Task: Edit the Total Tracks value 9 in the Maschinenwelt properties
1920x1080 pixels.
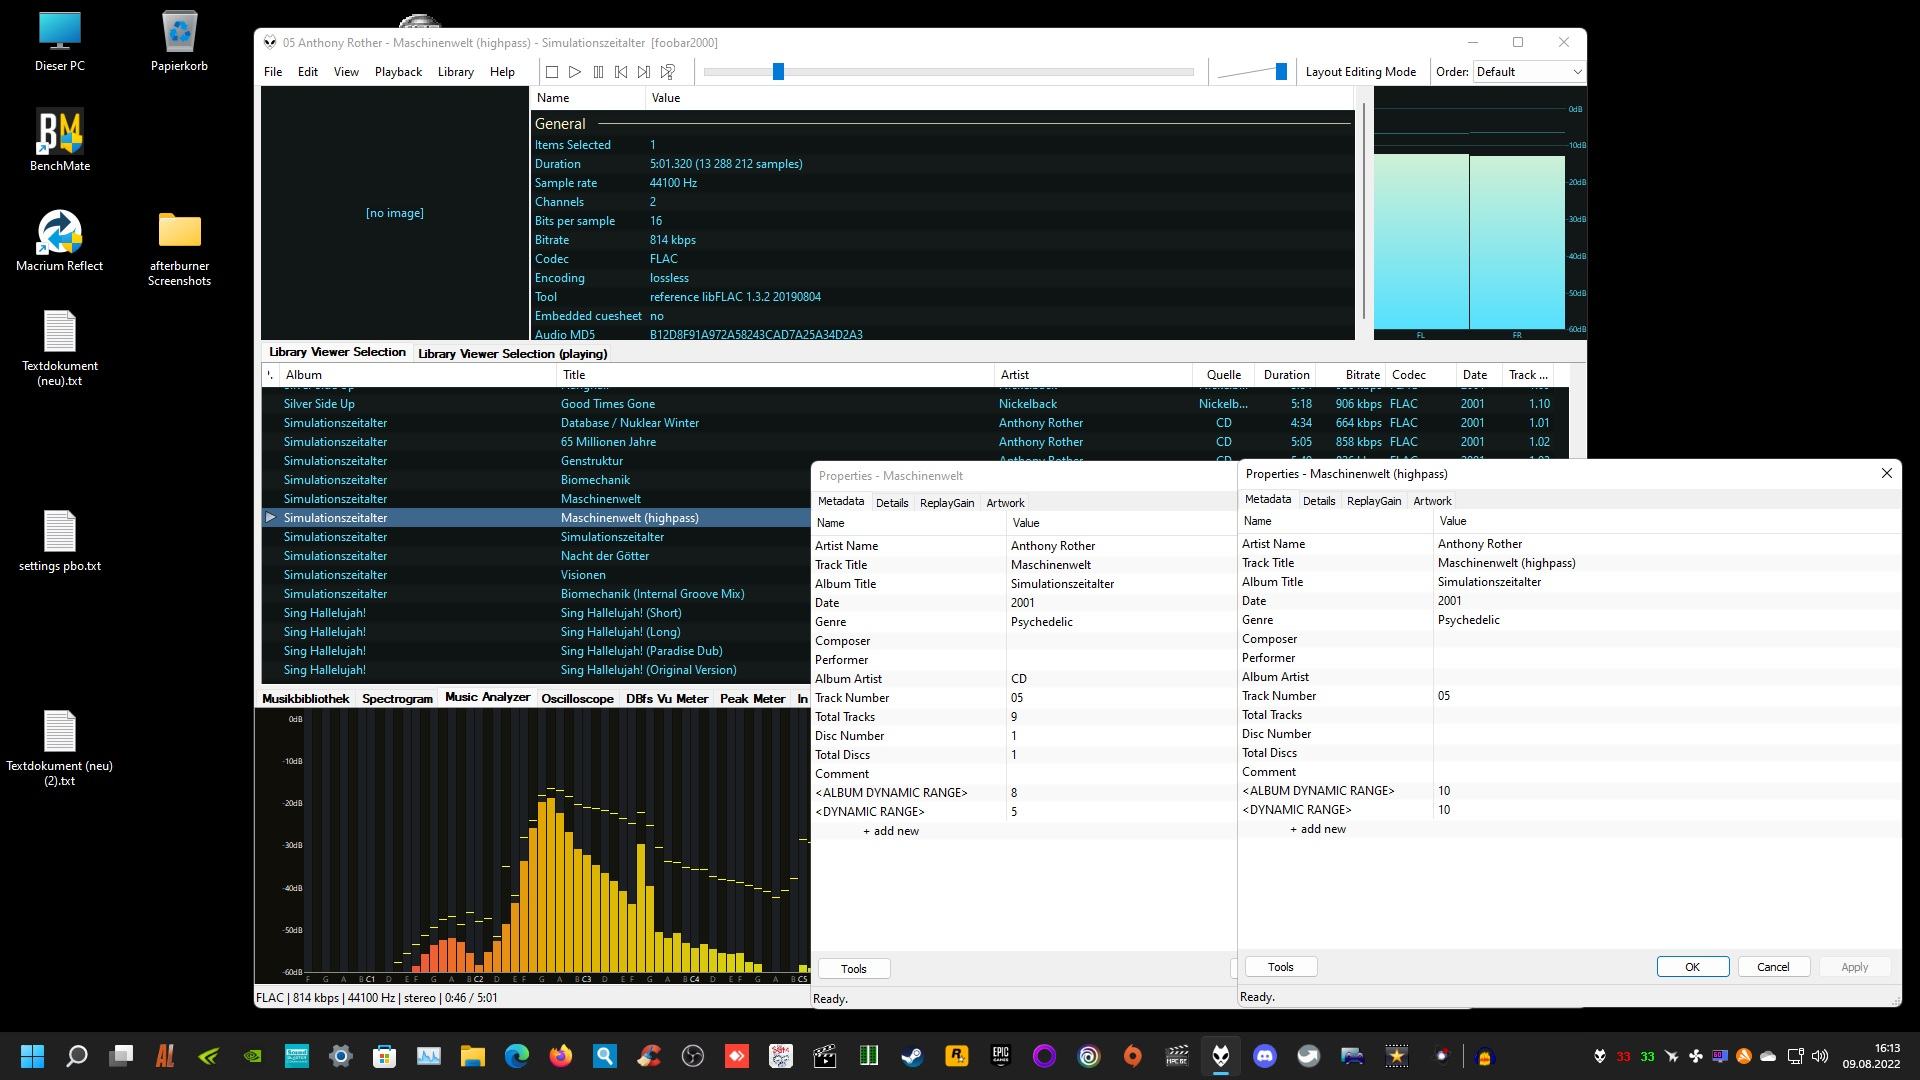Action: click(x=1121, y=717)
